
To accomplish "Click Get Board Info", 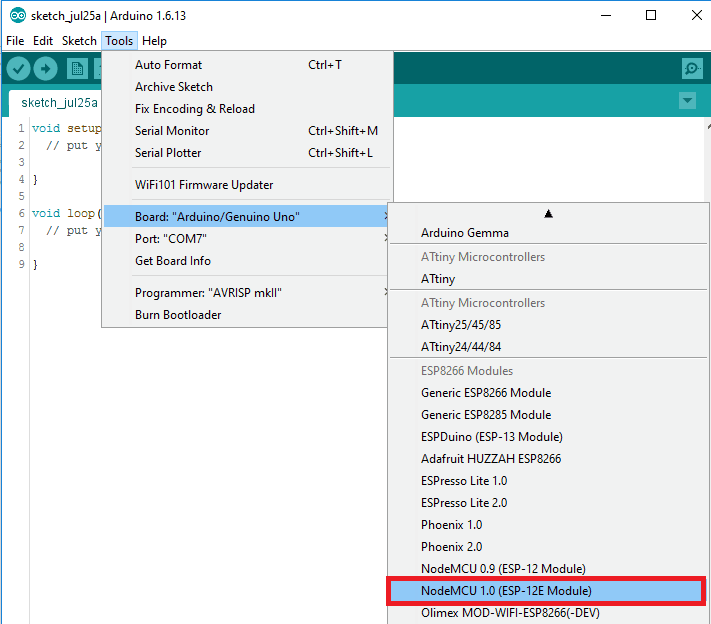I will point(246,261).
